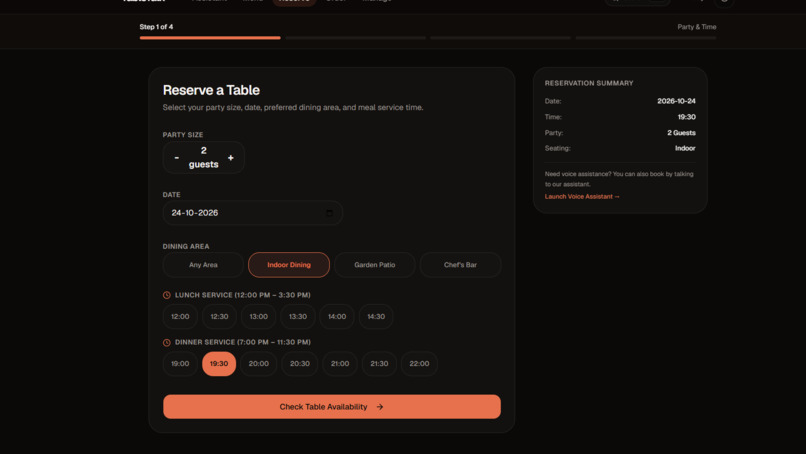
Task: Click the Reserve a Table heading
Action: [211, 90]
